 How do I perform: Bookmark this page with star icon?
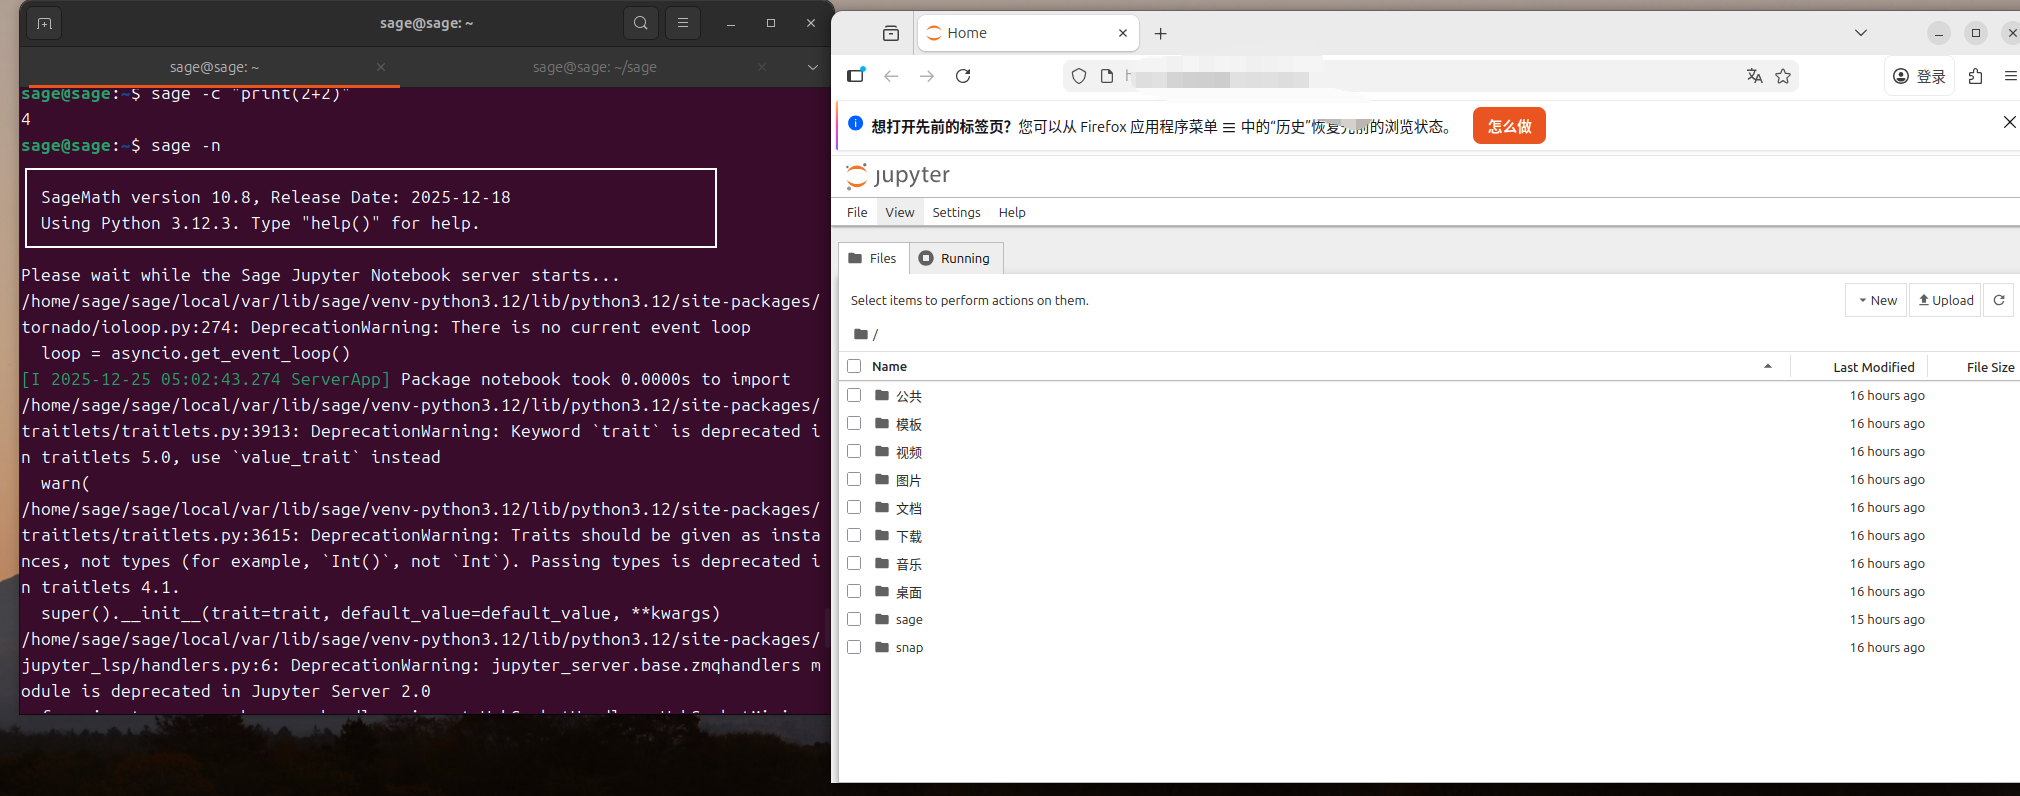click(x=1783, y=76)
